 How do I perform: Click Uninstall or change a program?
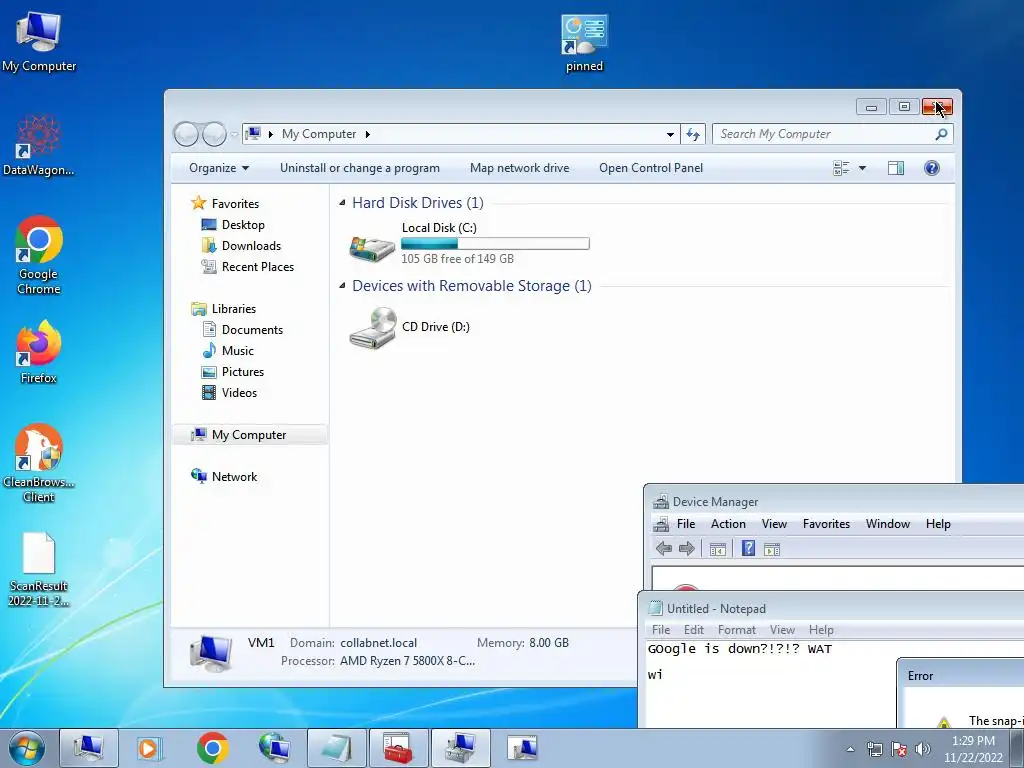(360, 168)
